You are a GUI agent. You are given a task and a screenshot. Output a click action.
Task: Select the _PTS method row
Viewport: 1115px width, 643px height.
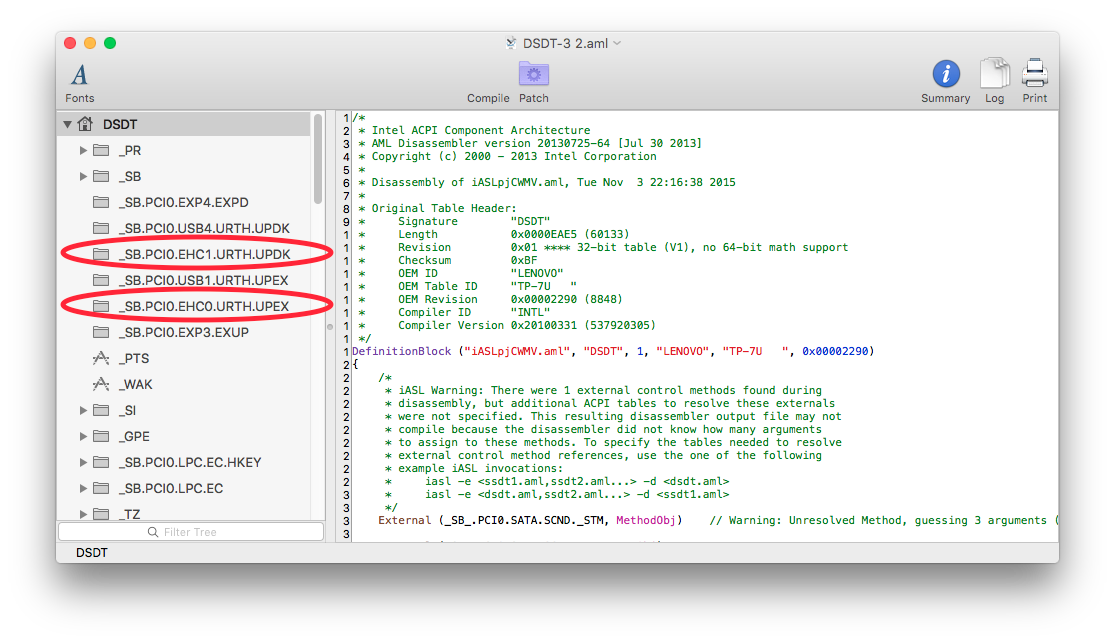tap(183, 358)
